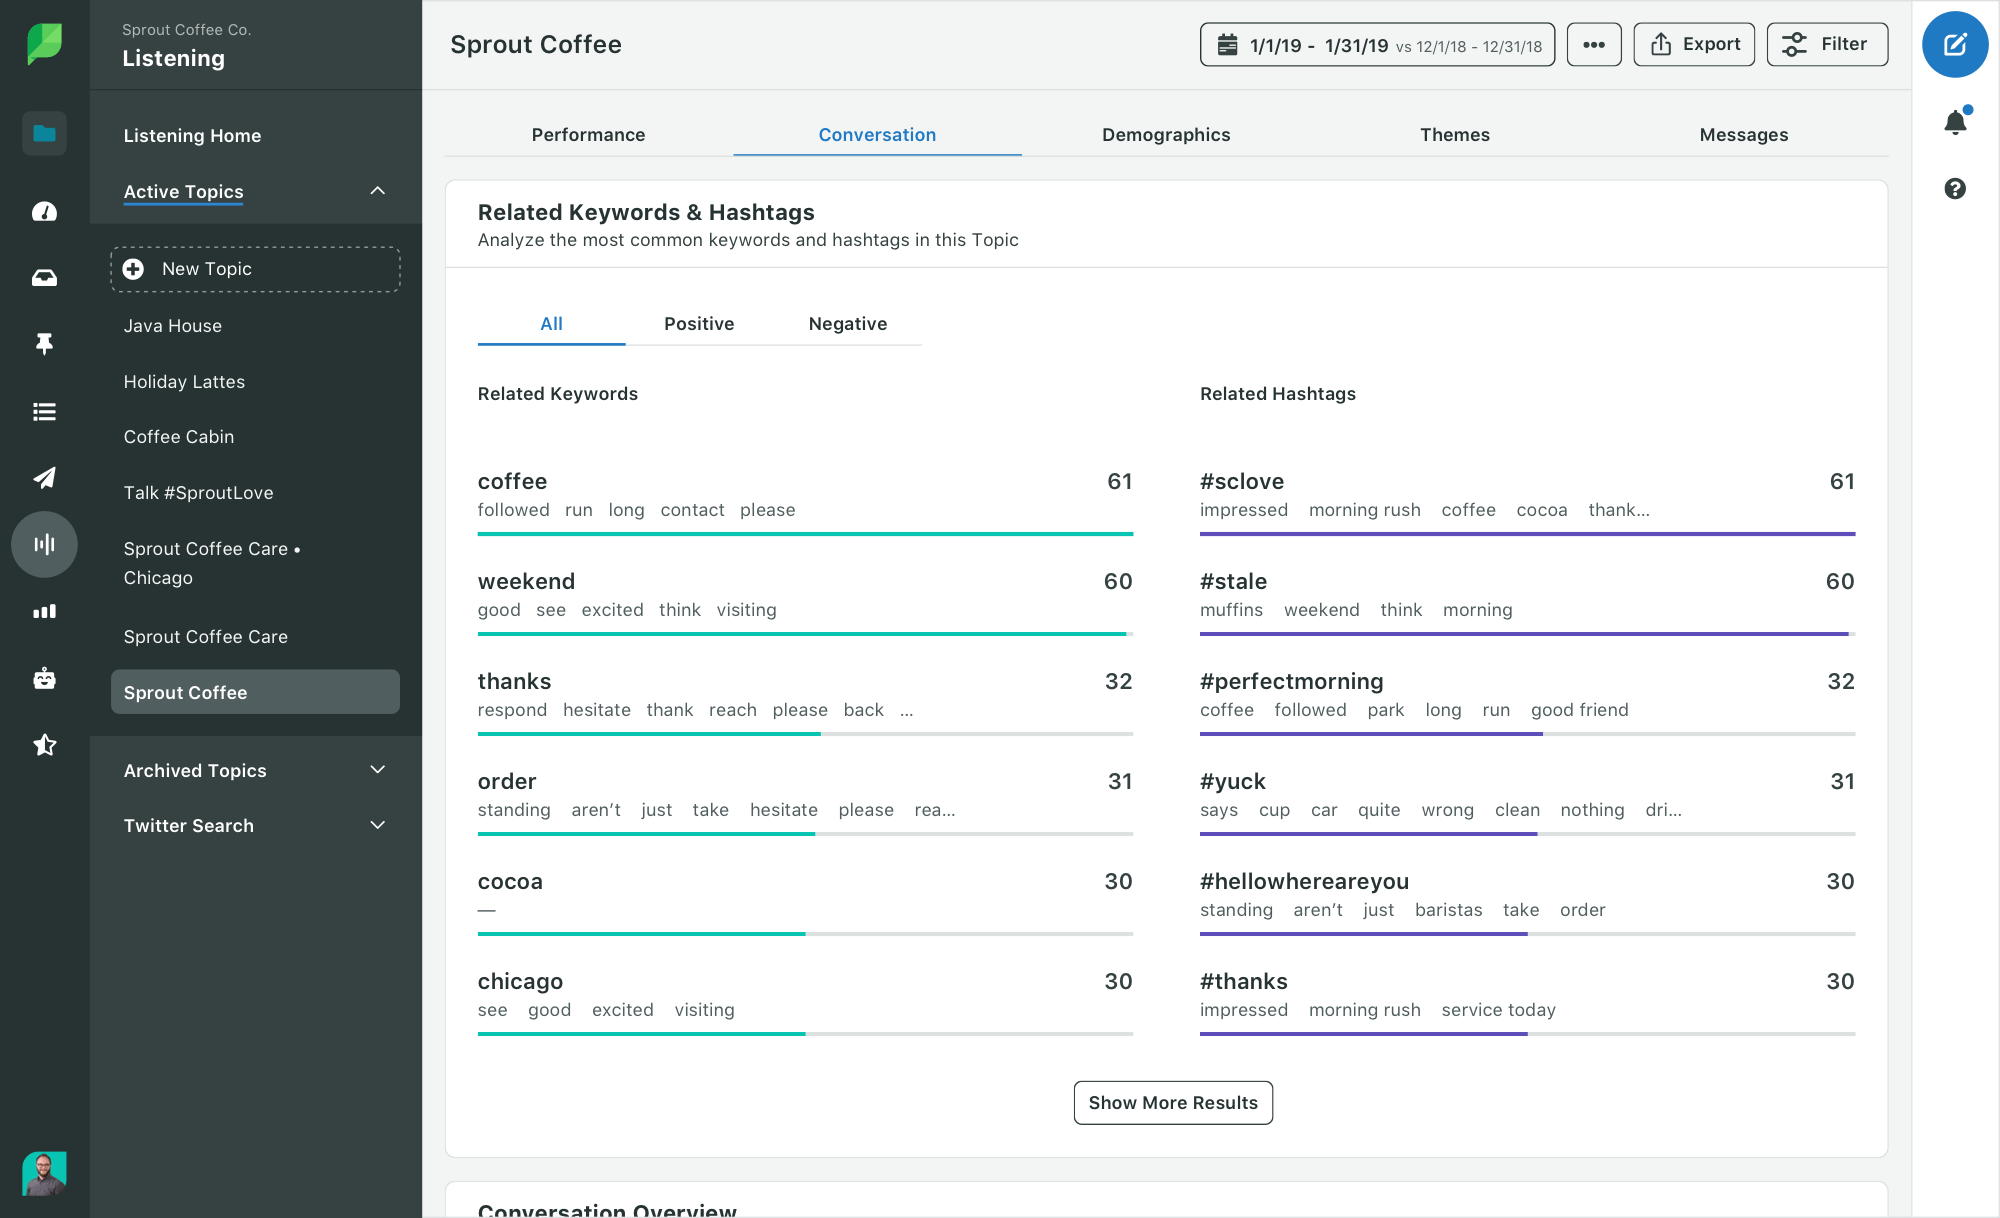Switch keyword filter to Positive

(699, 324)
